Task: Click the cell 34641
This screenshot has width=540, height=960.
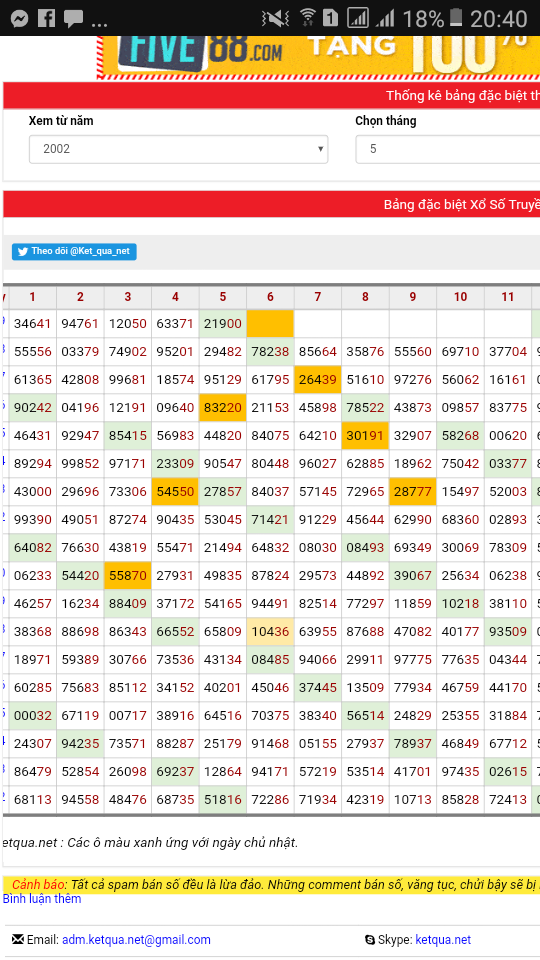Action: point(32,323)
